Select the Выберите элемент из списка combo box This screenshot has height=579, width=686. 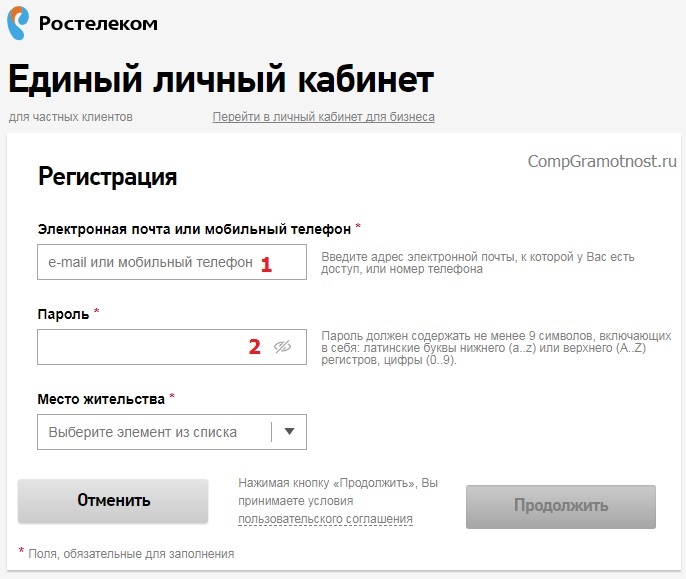[172, 432]
